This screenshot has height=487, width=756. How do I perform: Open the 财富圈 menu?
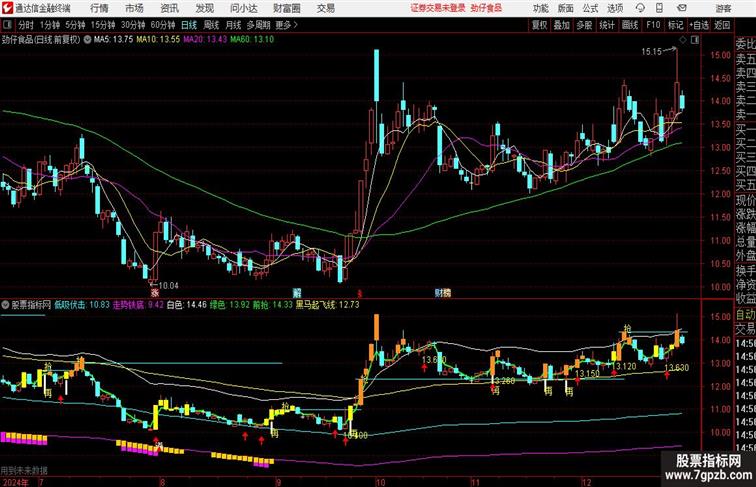point(287,8)
